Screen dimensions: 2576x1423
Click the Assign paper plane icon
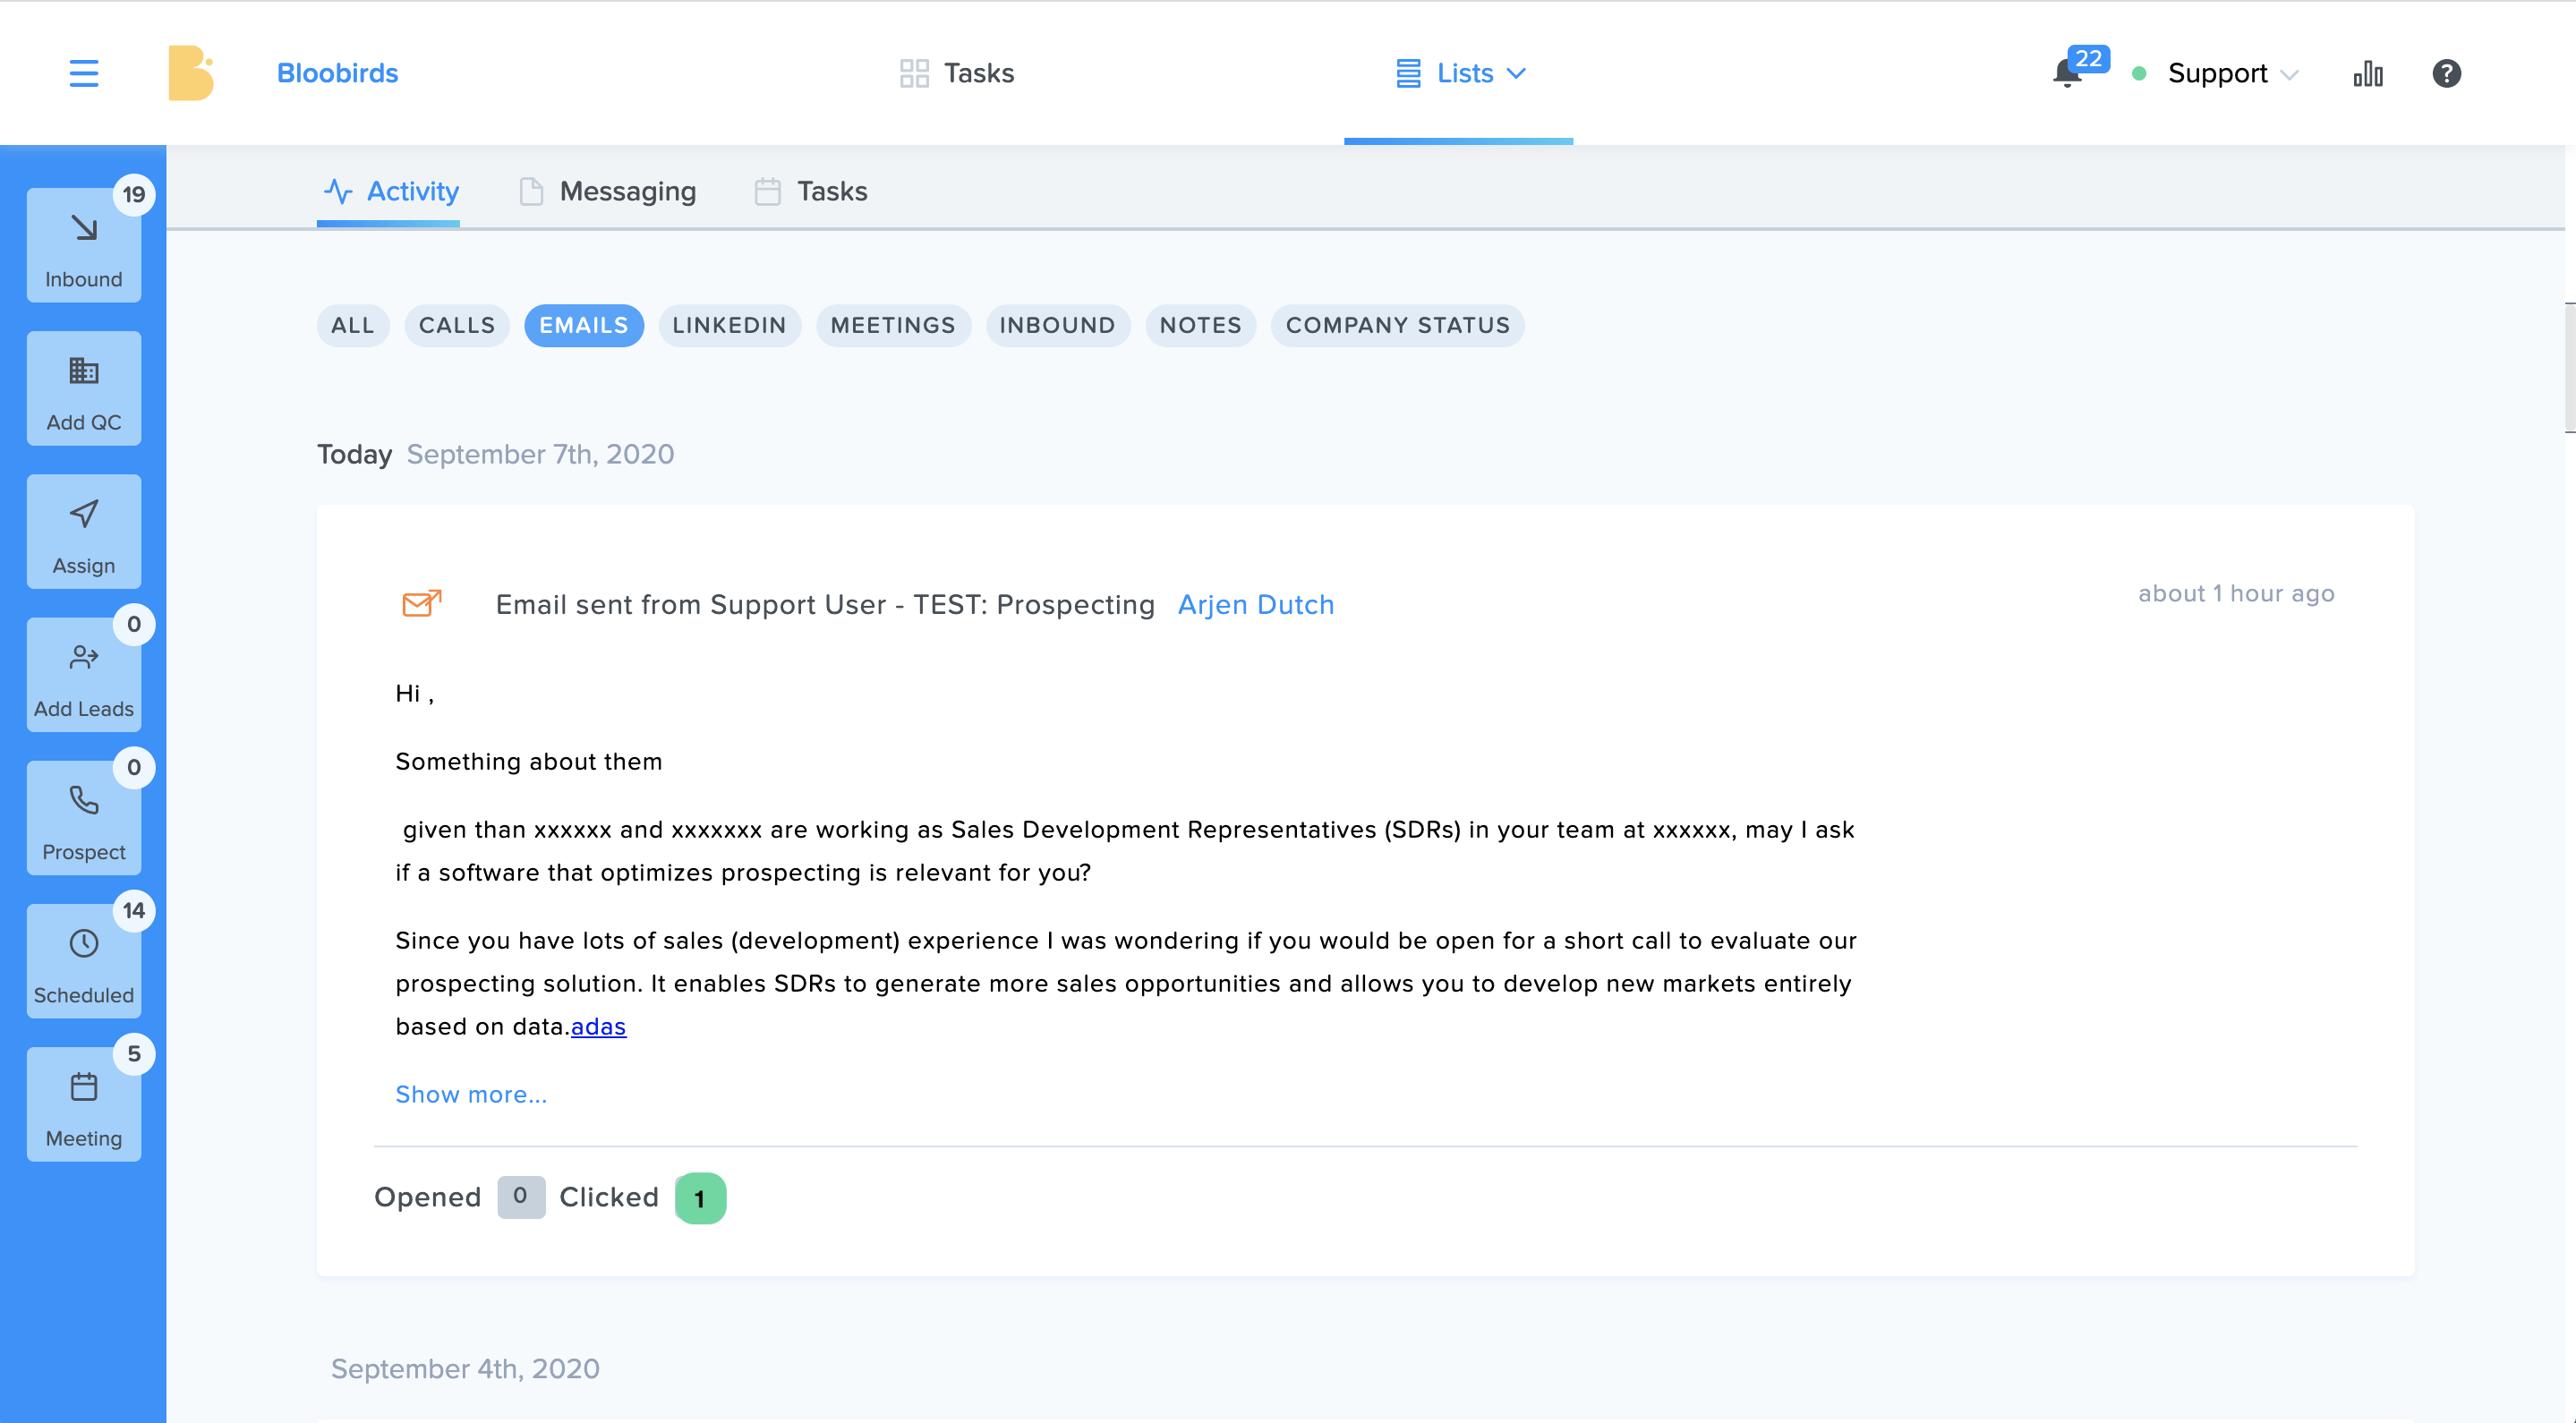click(x=84, y=514)
